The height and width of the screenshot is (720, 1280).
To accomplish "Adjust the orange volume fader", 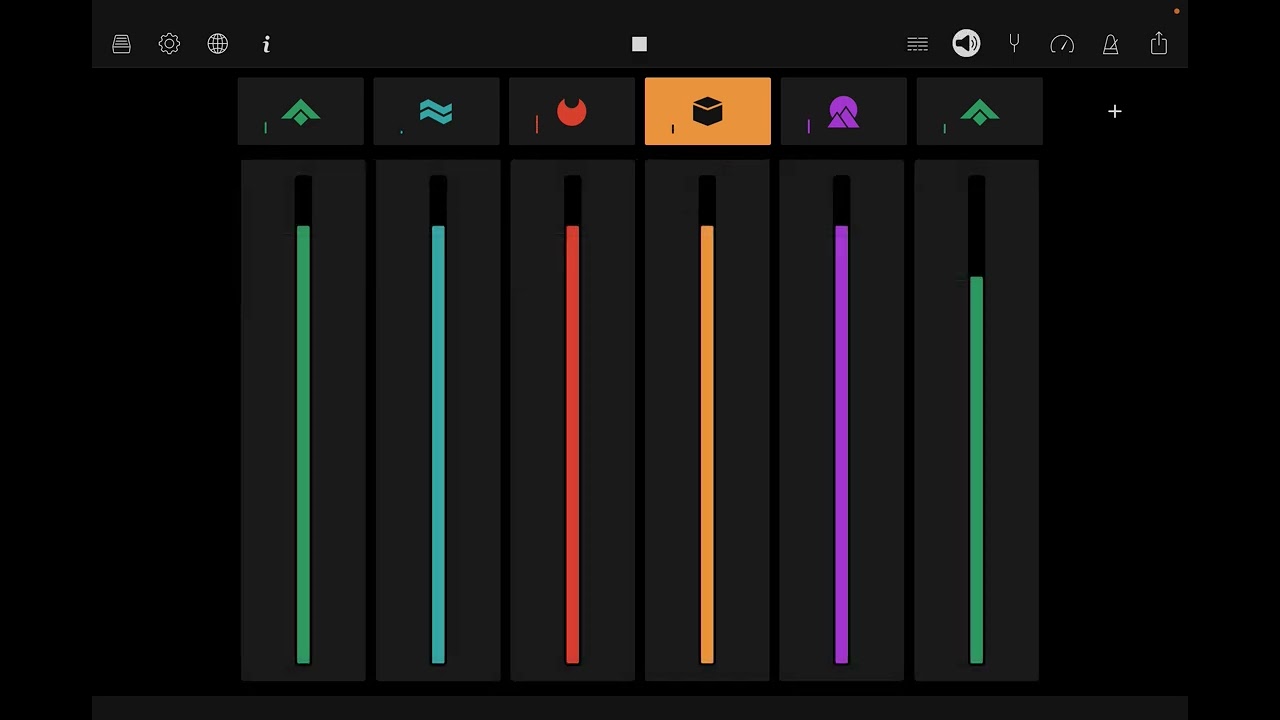I will point(707,420).
